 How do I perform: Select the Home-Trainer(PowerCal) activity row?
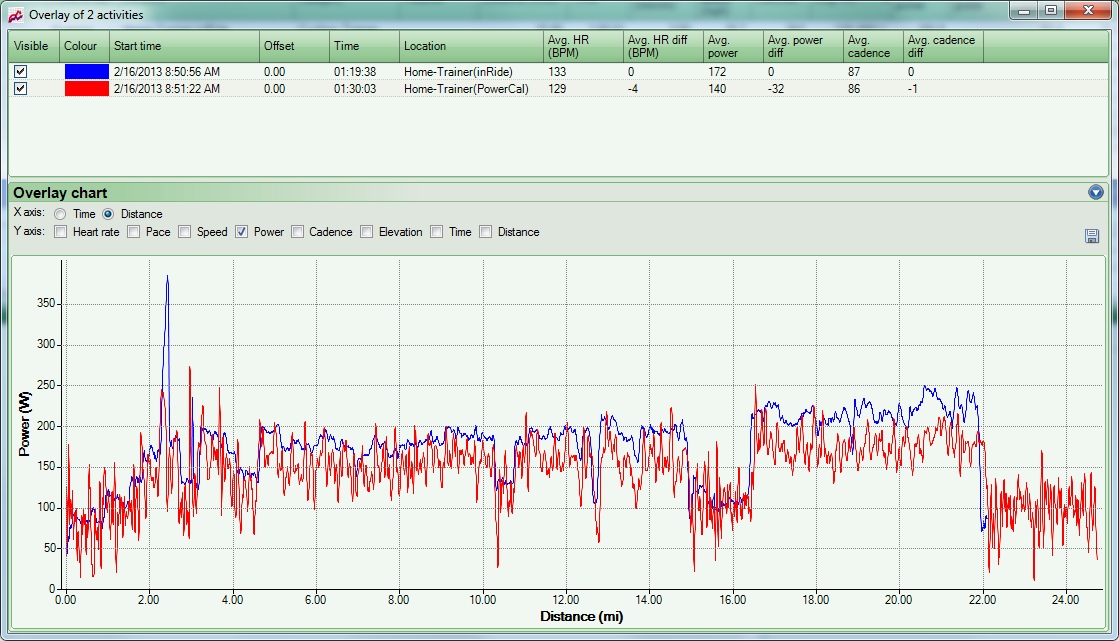pyautogui.click(x=464, y=89)
